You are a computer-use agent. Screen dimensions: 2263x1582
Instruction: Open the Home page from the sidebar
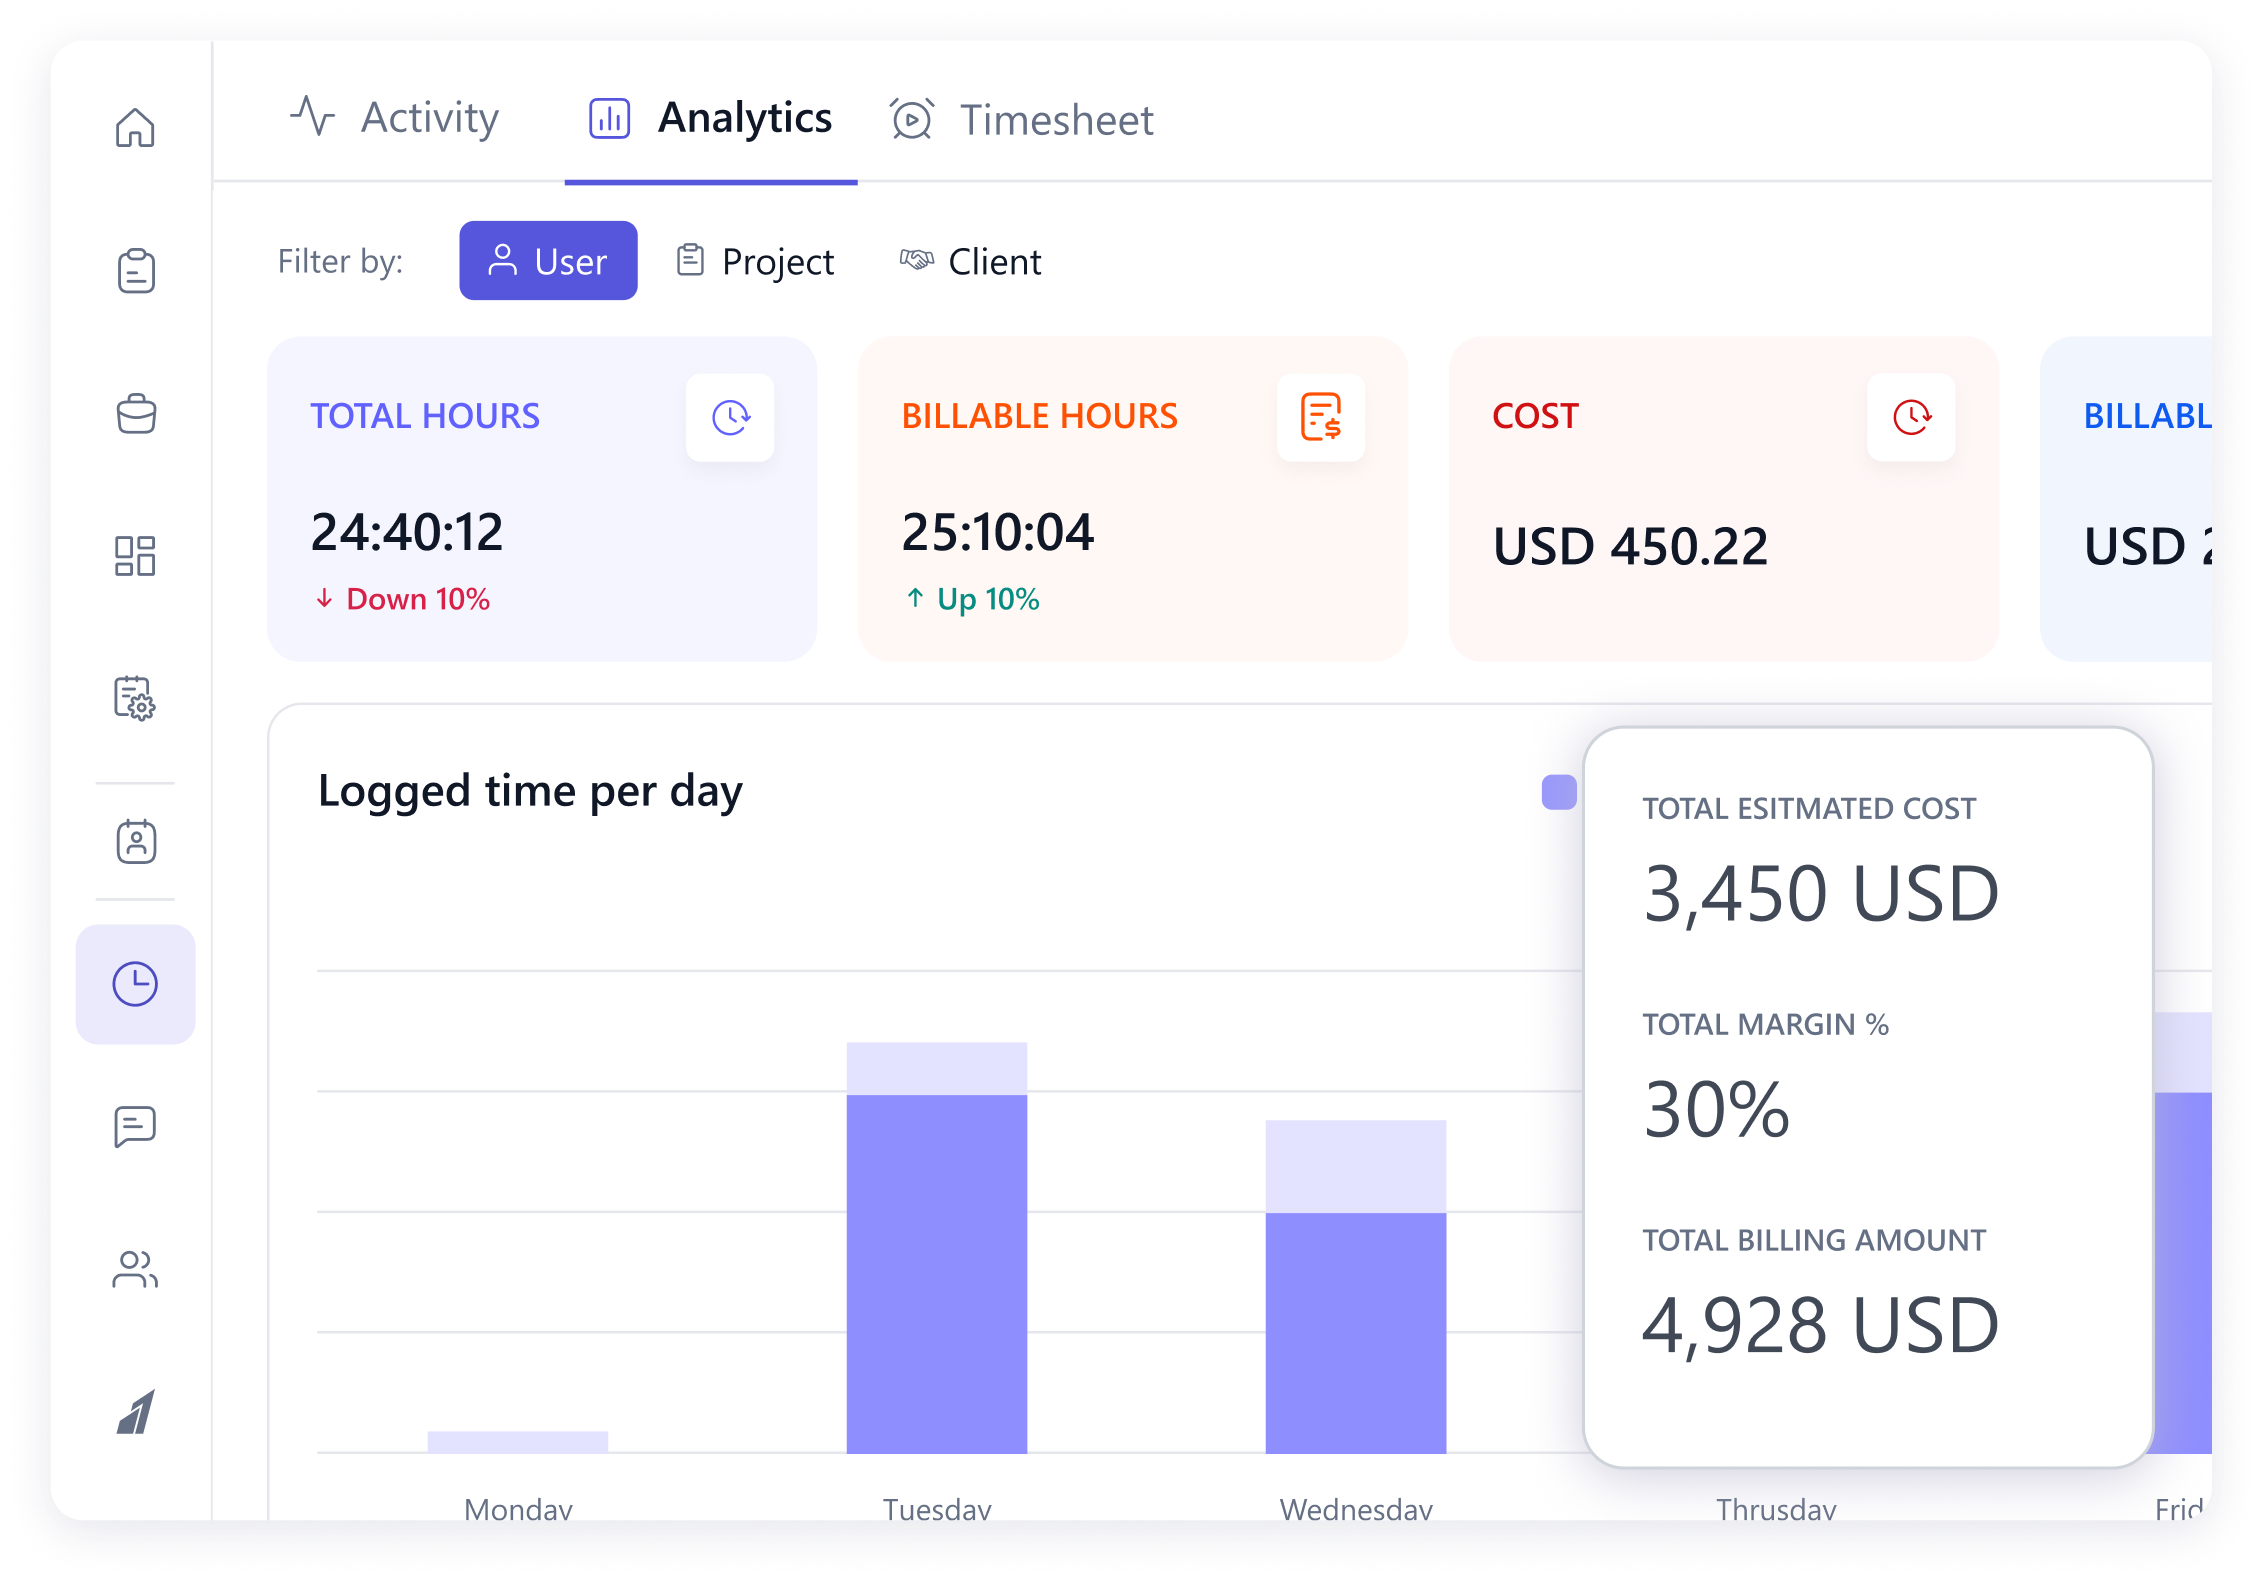pyautogui.click(x=136, y=128)
